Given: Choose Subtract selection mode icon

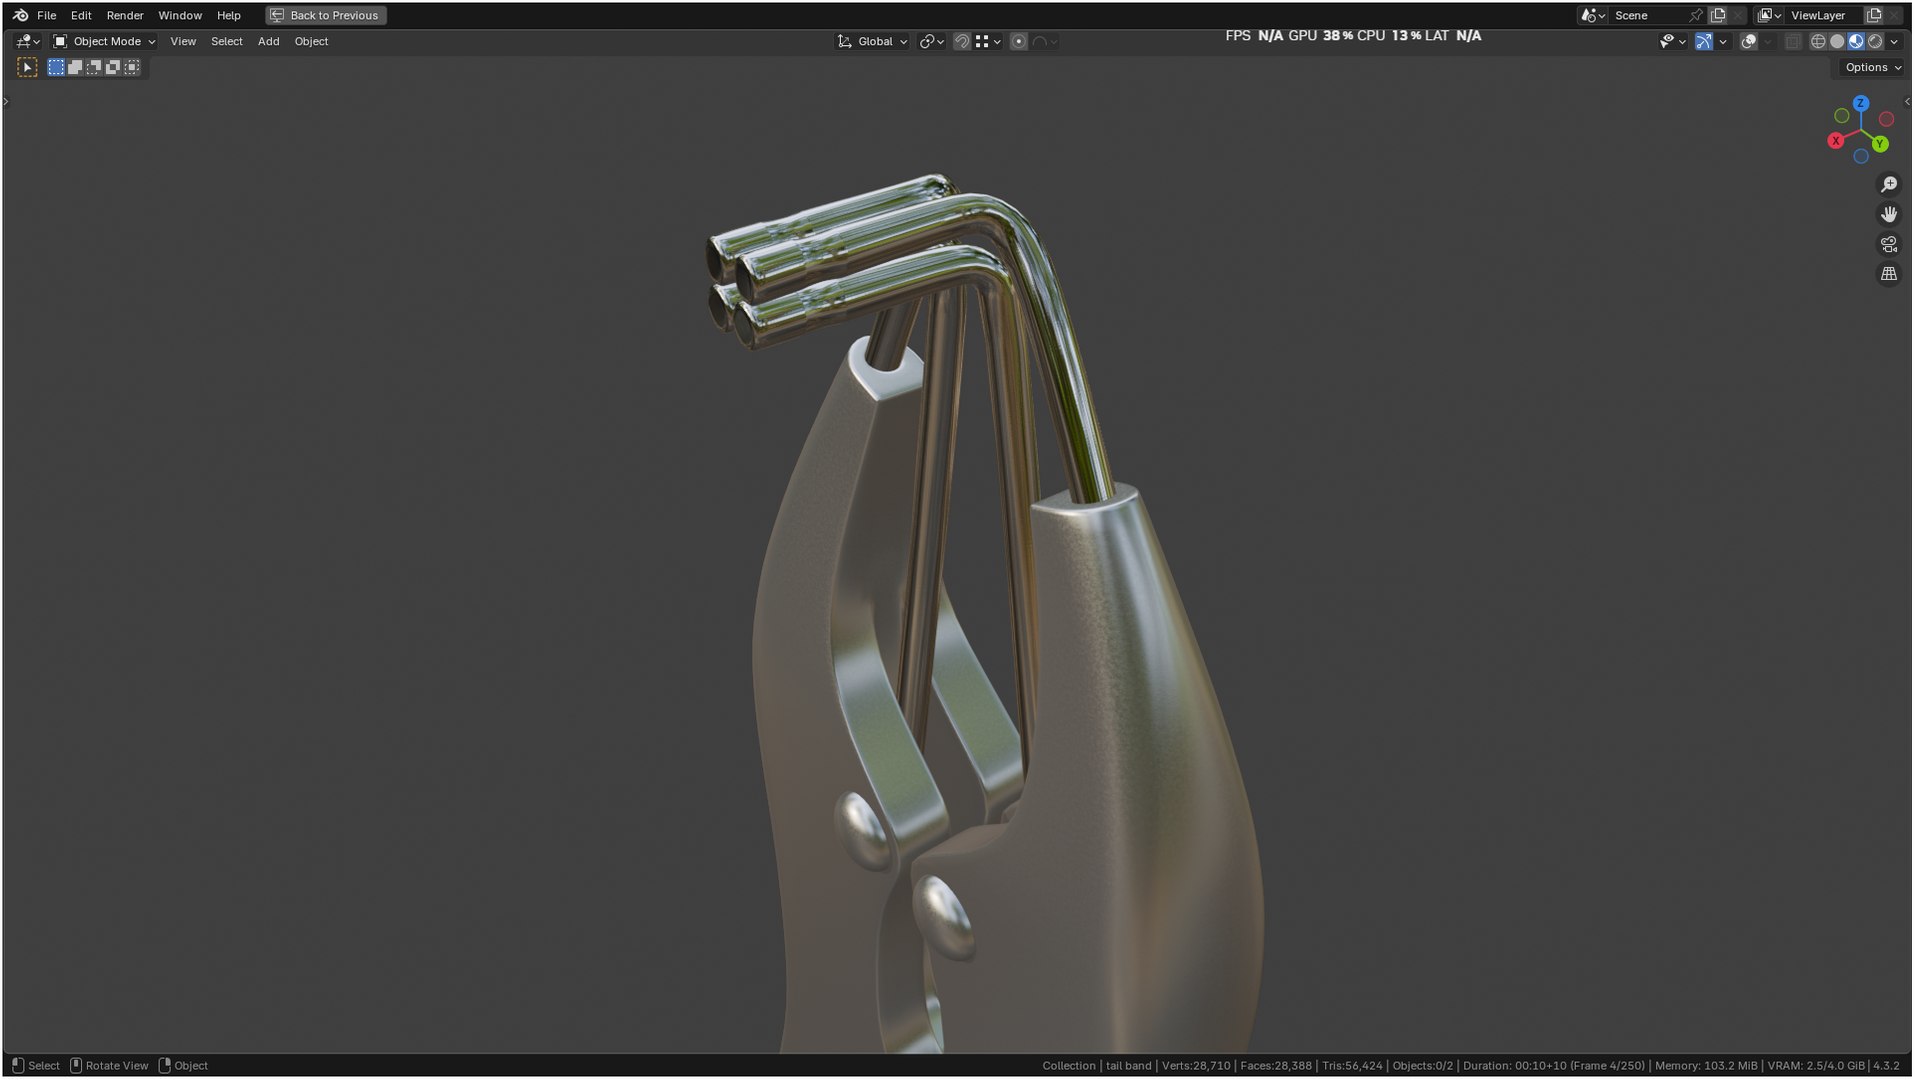Looking at the screenshot, I should coord(94,67).
